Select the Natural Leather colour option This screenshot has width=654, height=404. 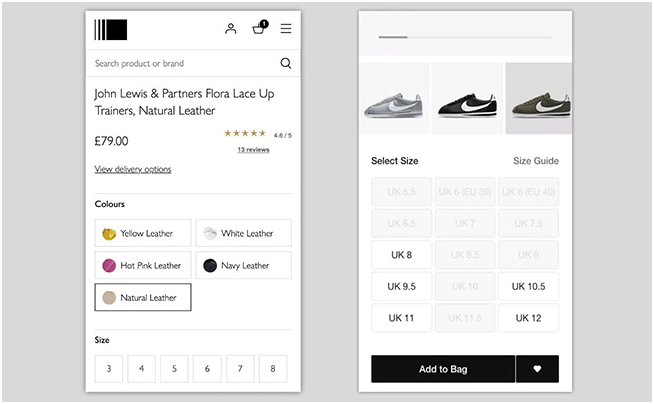(143, 297)
